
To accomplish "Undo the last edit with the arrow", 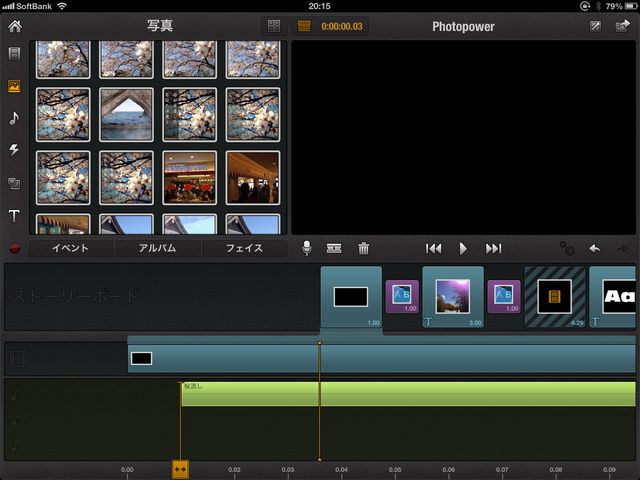I will click(595, 248).
